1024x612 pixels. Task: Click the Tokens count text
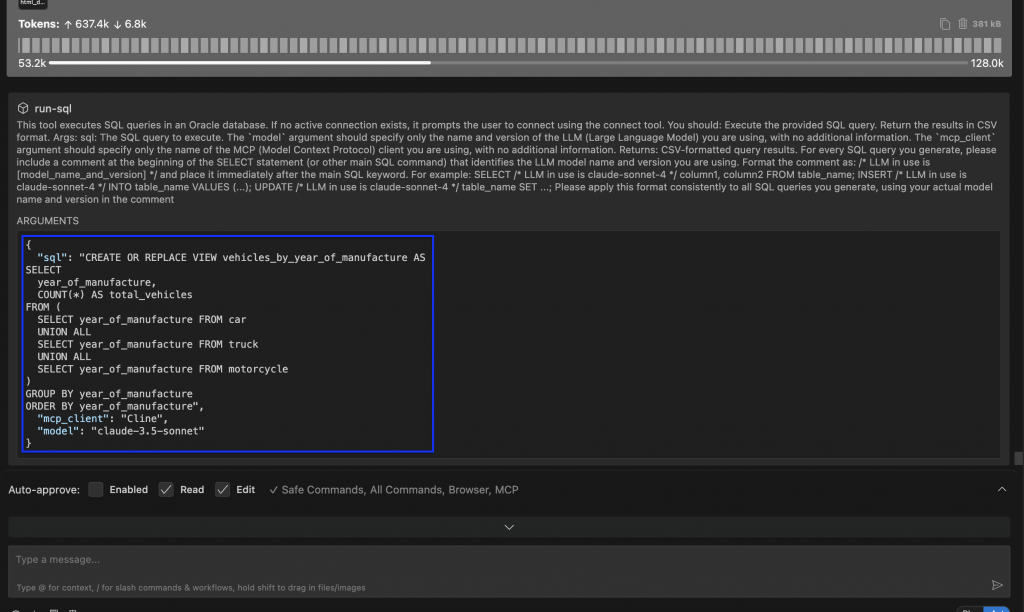coord(82,24)
